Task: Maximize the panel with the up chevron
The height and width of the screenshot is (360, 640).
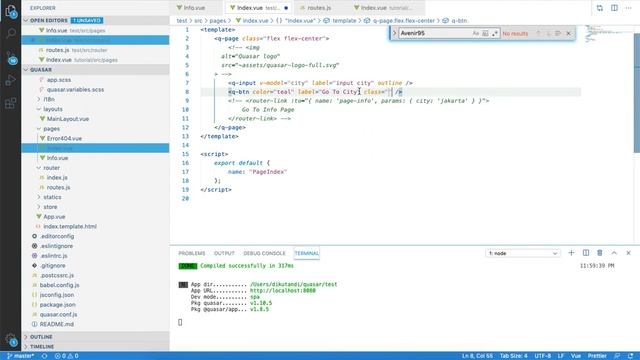Action: coord(614,253)
